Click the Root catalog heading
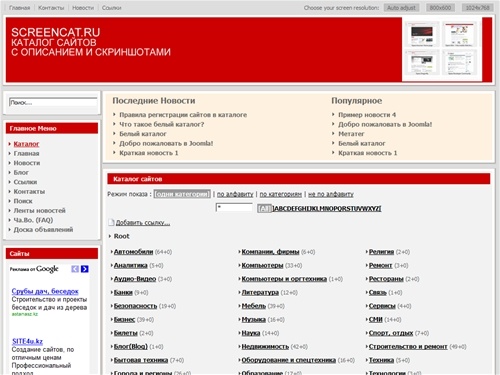 coord(121,236)
